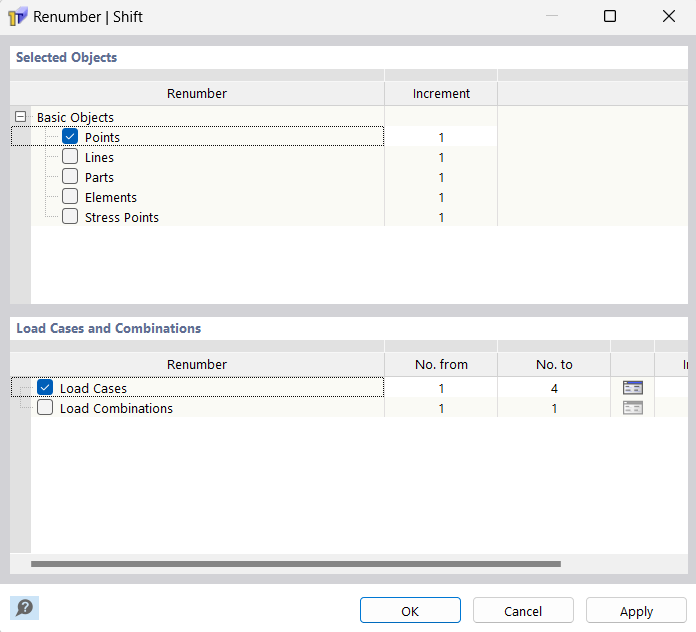Uncheck the Points checkbox
The image size is (696, 632).
[x=70, y=137]
